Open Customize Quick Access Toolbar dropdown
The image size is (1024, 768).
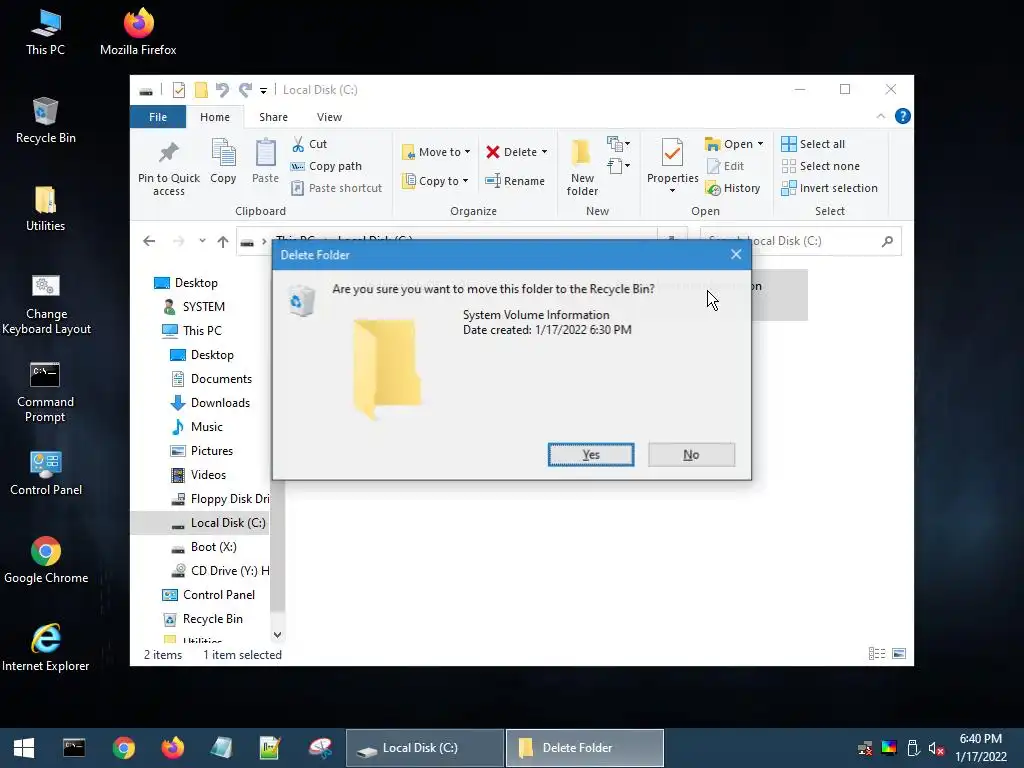coord(263,90)
